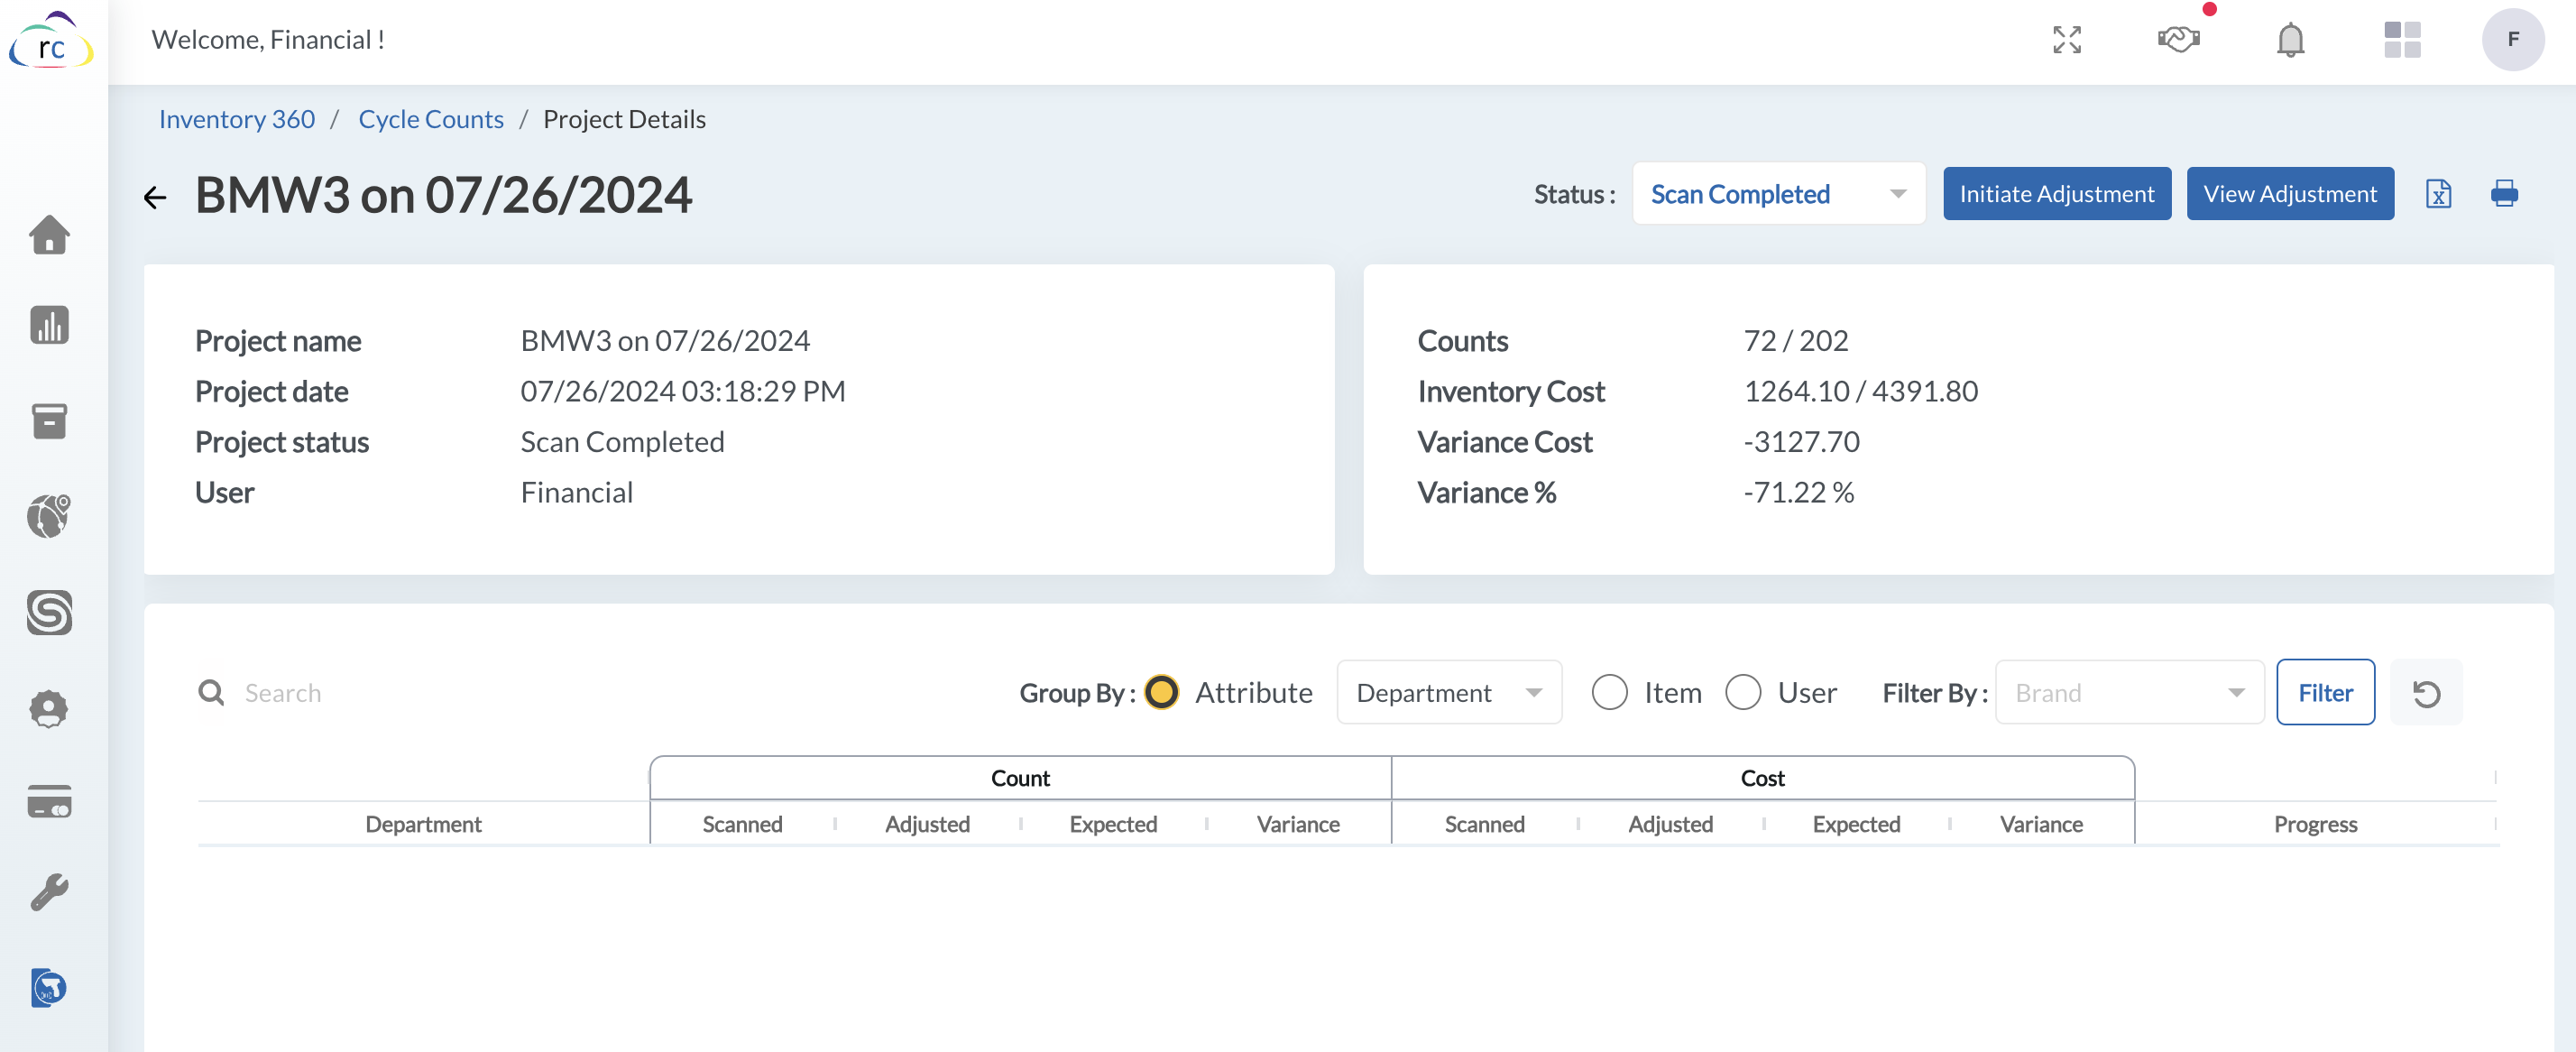Sort by Count Scanned column

click(x=742, y=825)
